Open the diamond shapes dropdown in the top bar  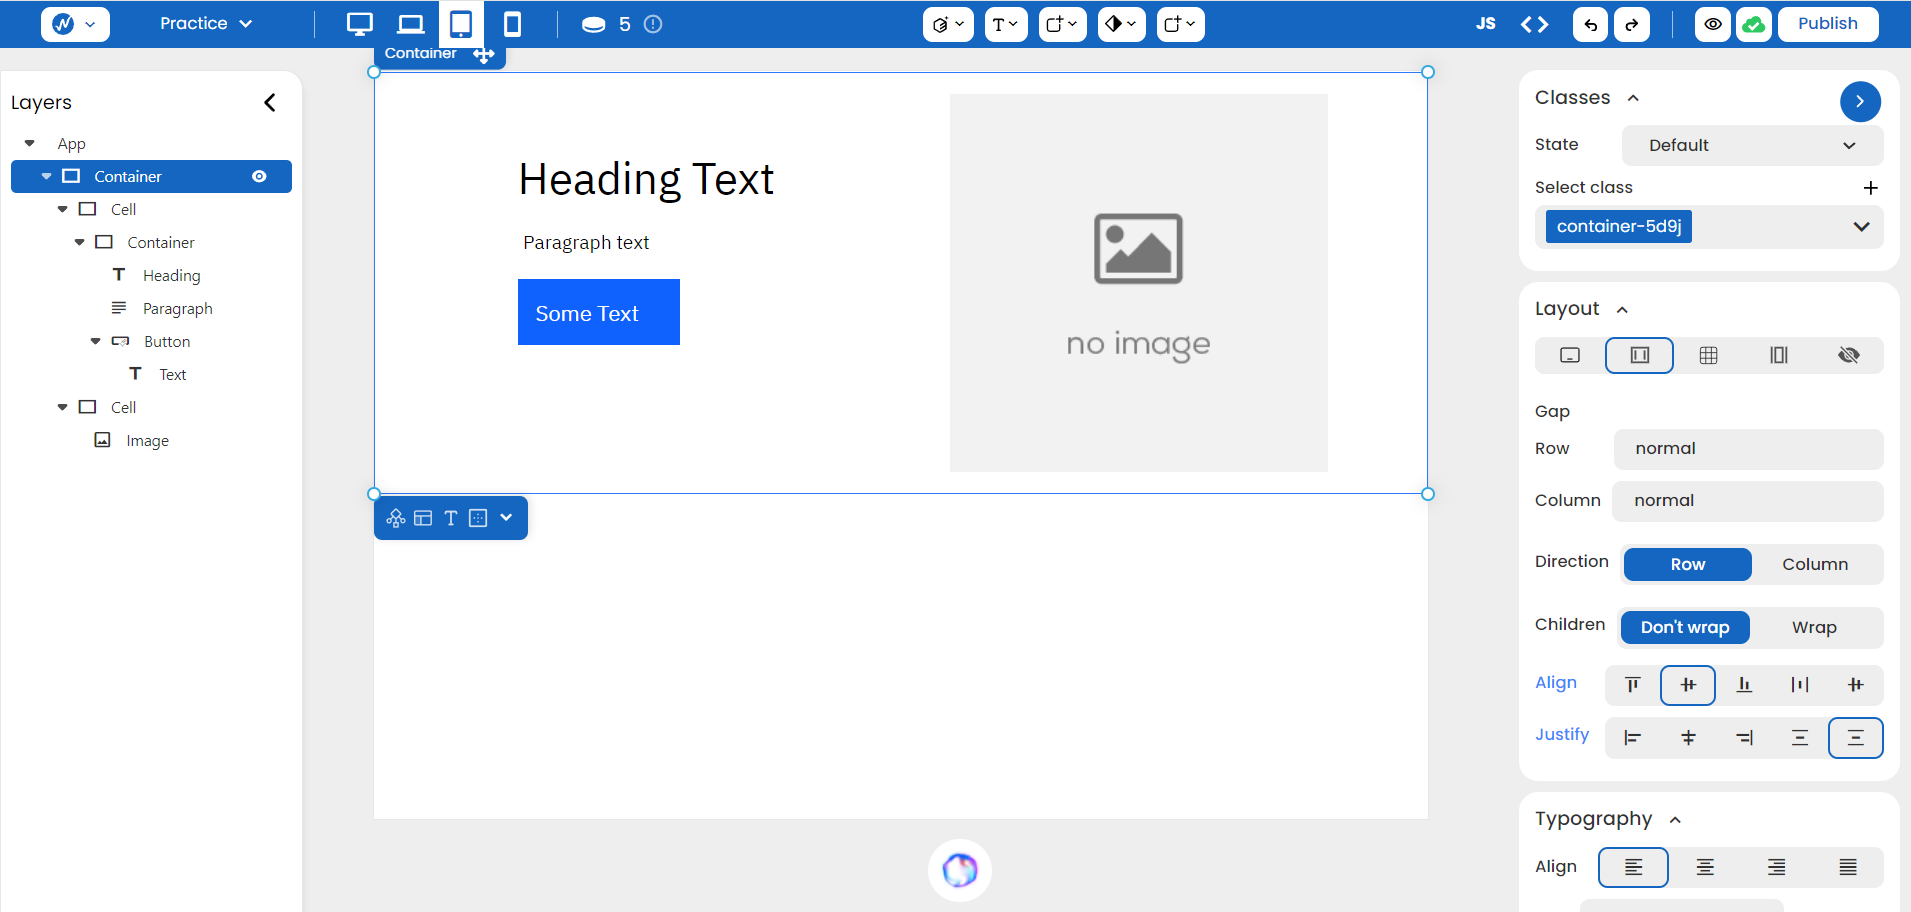(x=1121, y=24)
